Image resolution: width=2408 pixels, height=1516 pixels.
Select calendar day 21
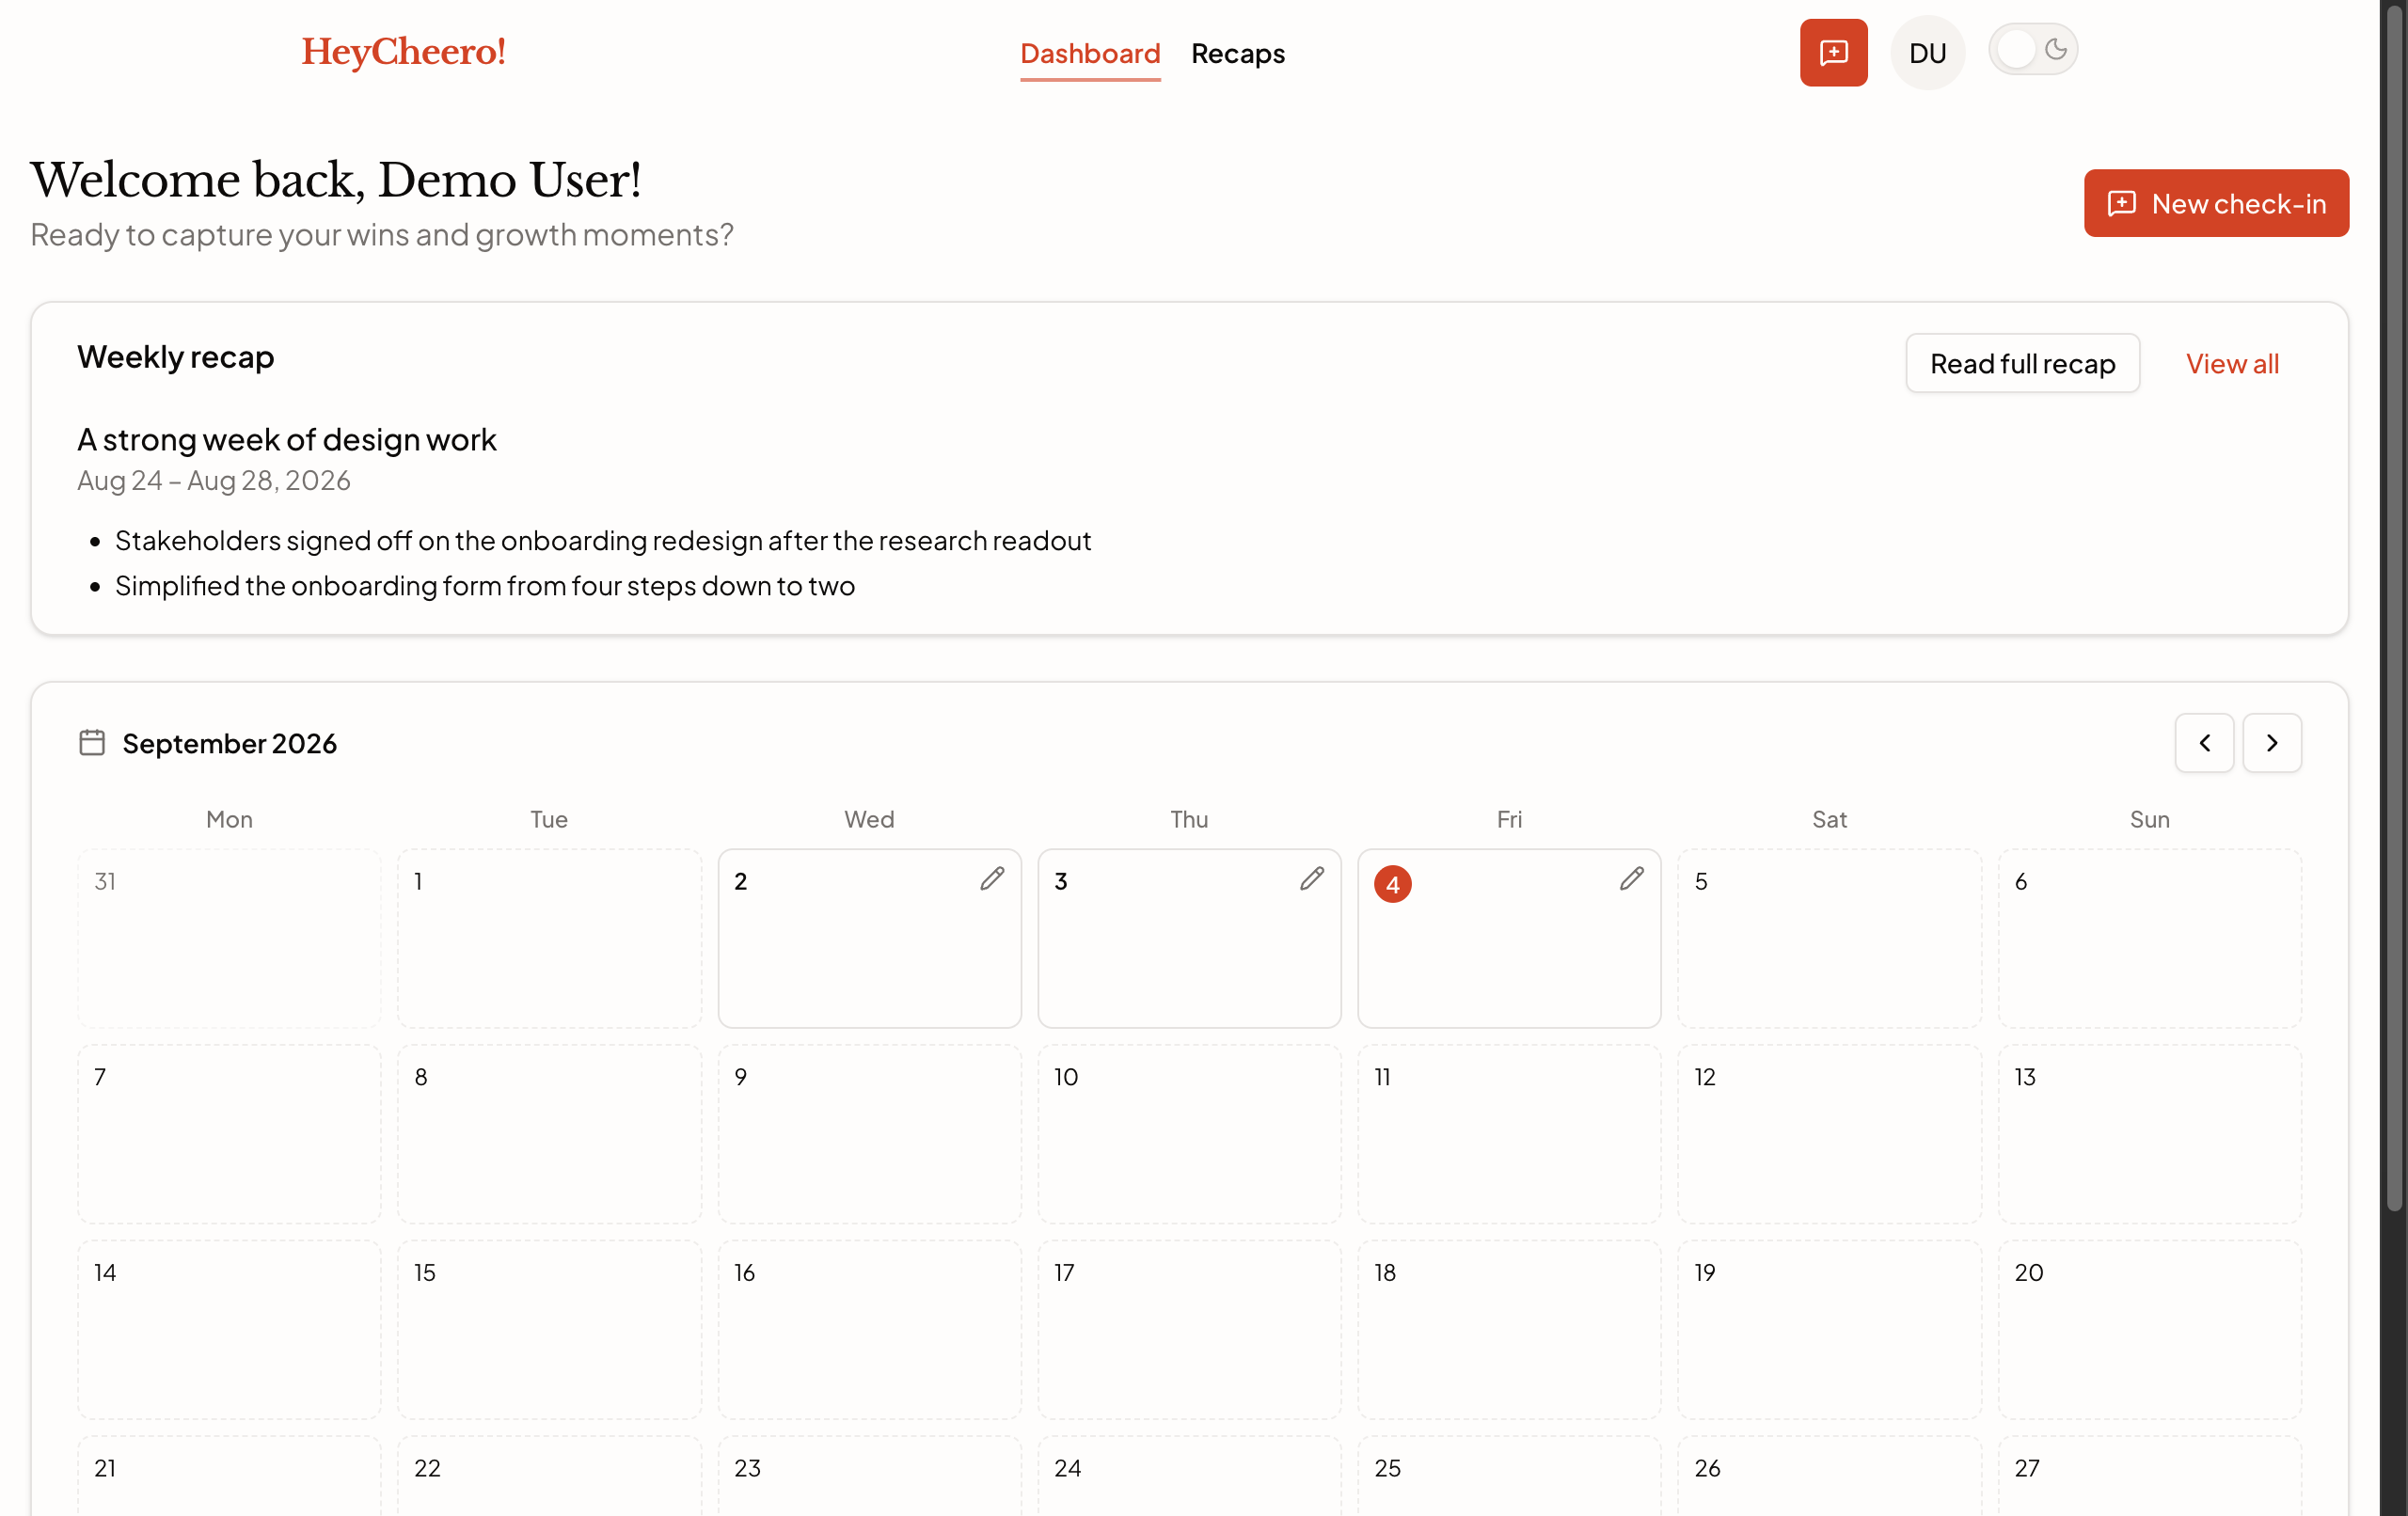(x=229, y=1477)
